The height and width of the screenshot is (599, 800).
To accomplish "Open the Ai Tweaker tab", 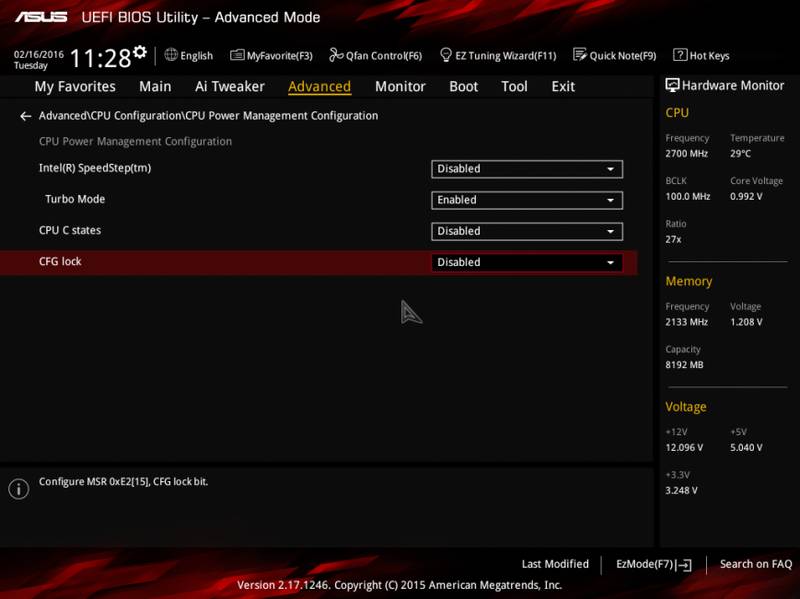I will pos(230,87).
